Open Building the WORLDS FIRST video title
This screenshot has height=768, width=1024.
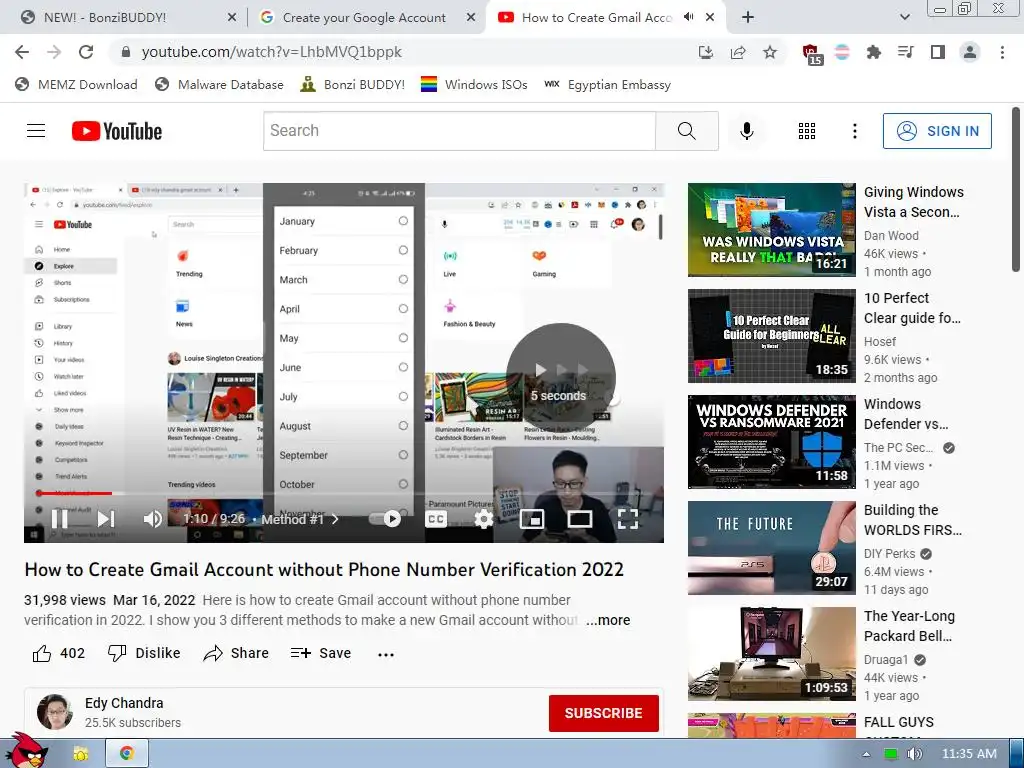912,520
